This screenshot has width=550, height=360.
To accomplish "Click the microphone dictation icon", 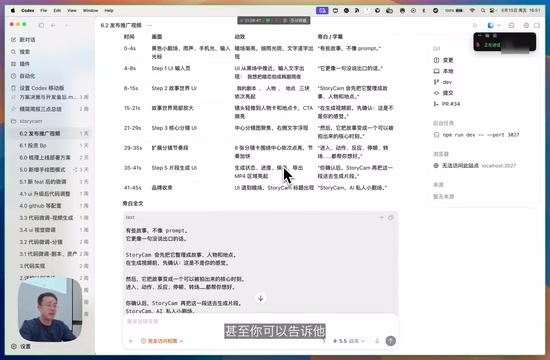I will (x=377, y=341).
